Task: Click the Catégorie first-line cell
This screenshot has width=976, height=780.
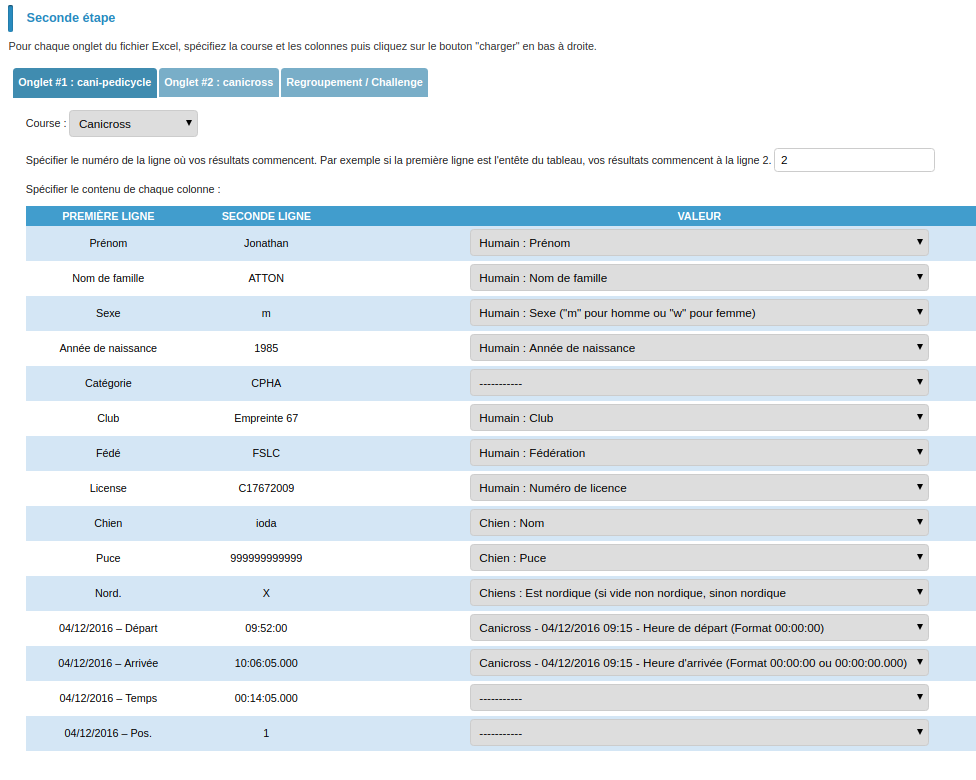Action: tap(108, 383)
